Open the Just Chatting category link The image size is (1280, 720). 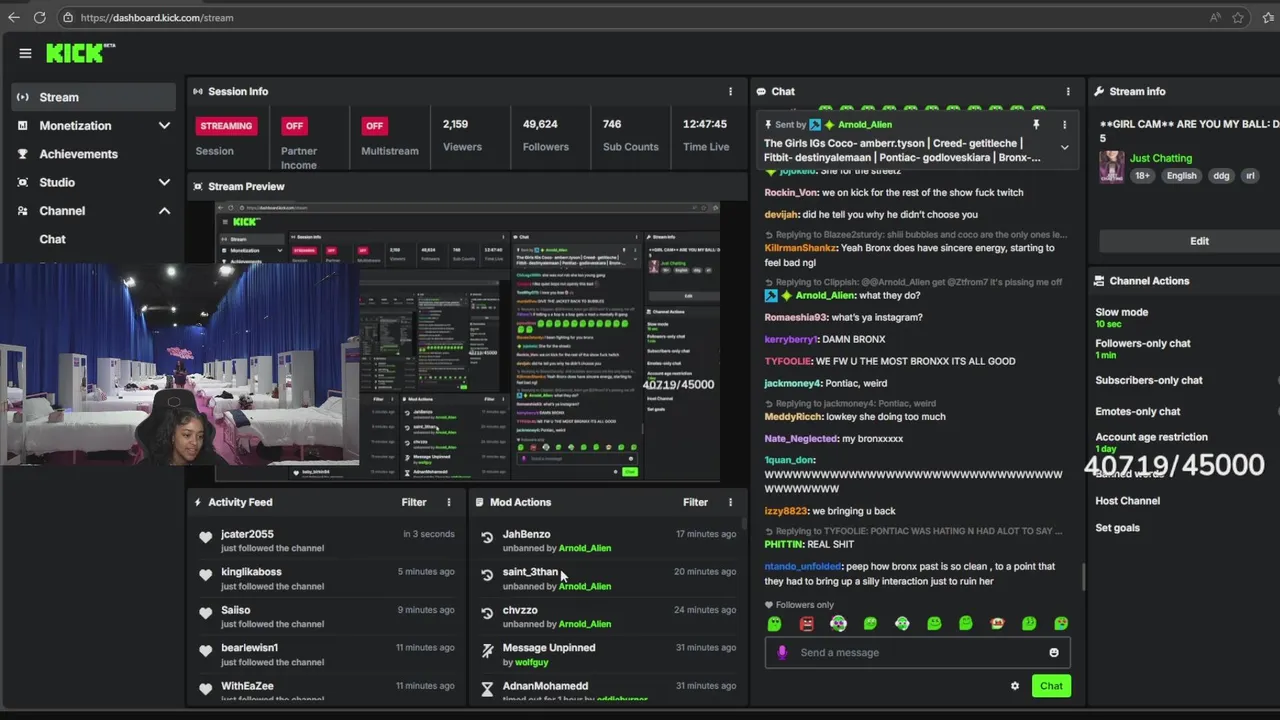click(1160, 158)
